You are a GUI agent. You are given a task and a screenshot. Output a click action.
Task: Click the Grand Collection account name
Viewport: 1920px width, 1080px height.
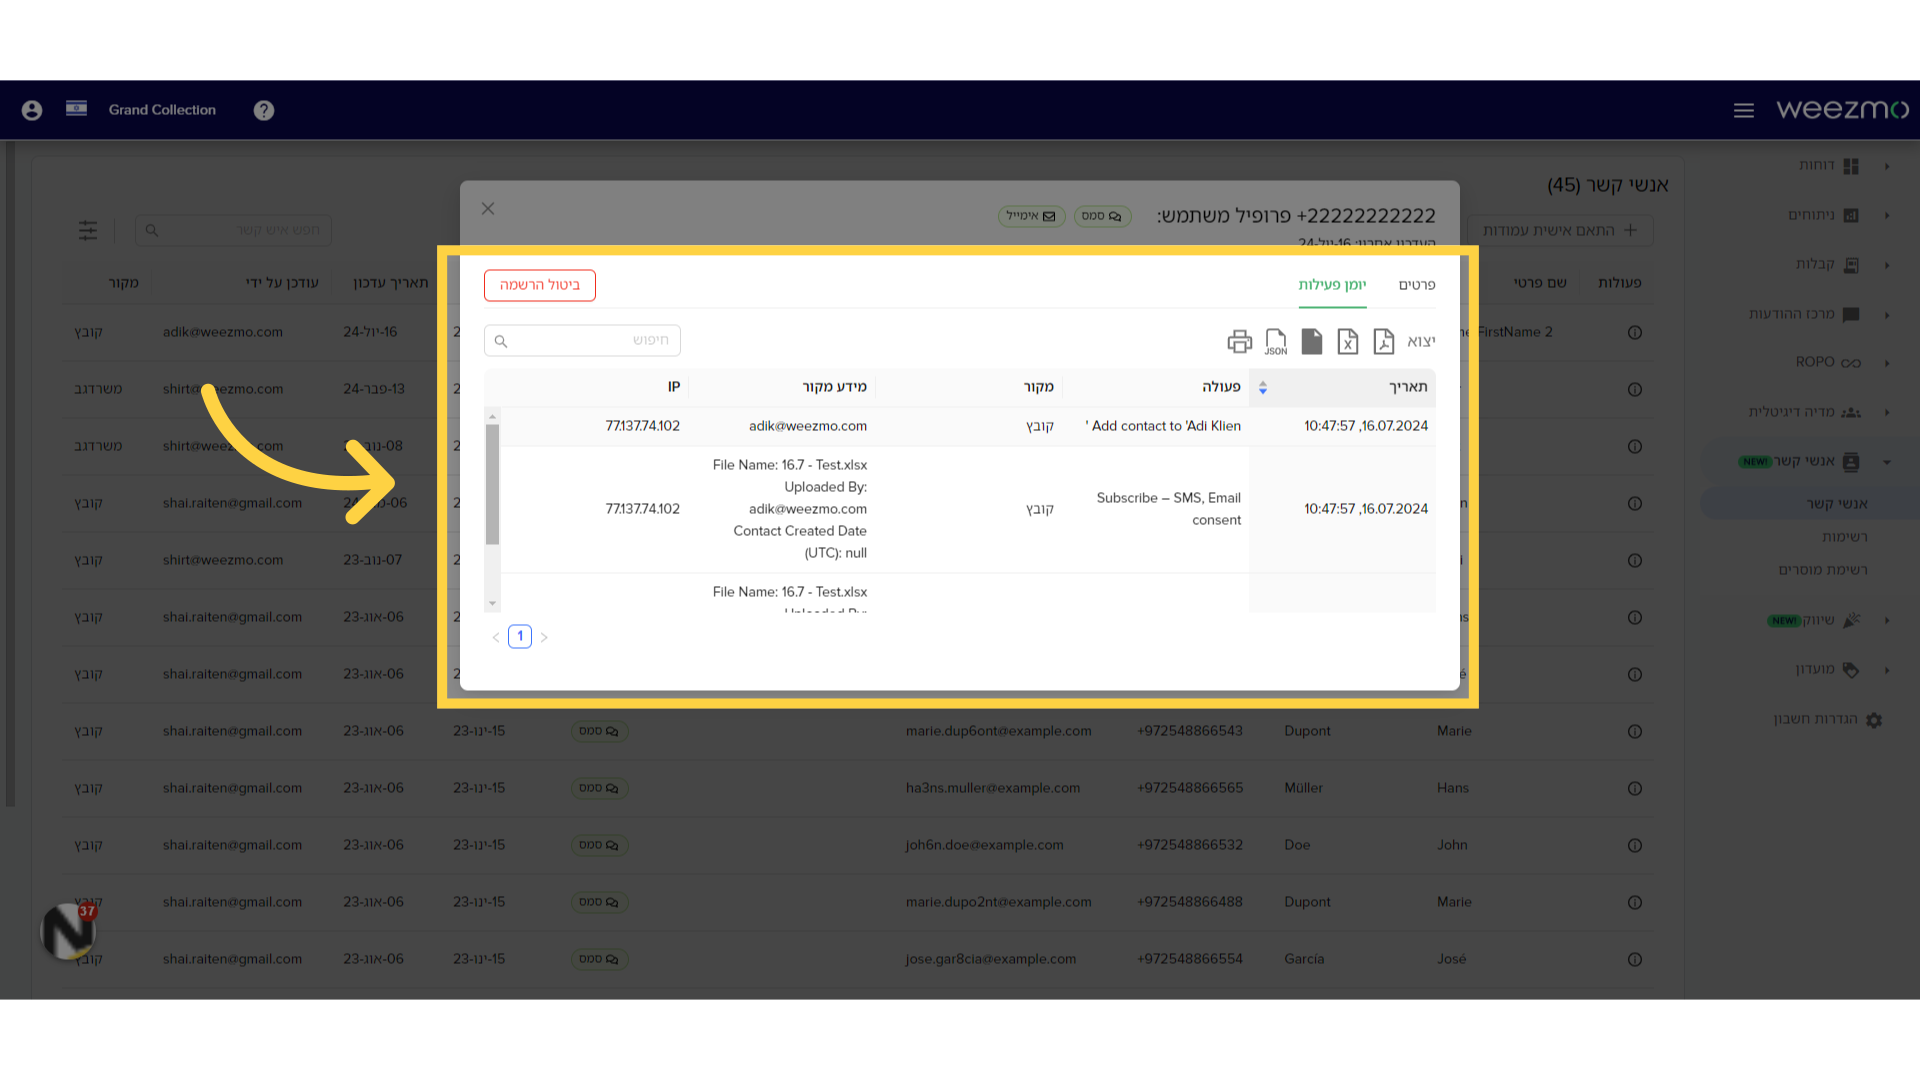[162, 110]
